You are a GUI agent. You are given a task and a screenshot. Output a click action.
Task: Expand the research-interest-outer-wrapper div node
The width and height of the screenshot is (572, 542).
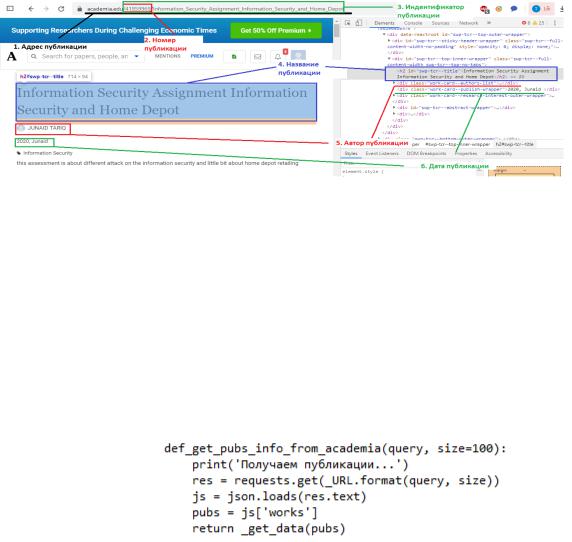point(394,96)
